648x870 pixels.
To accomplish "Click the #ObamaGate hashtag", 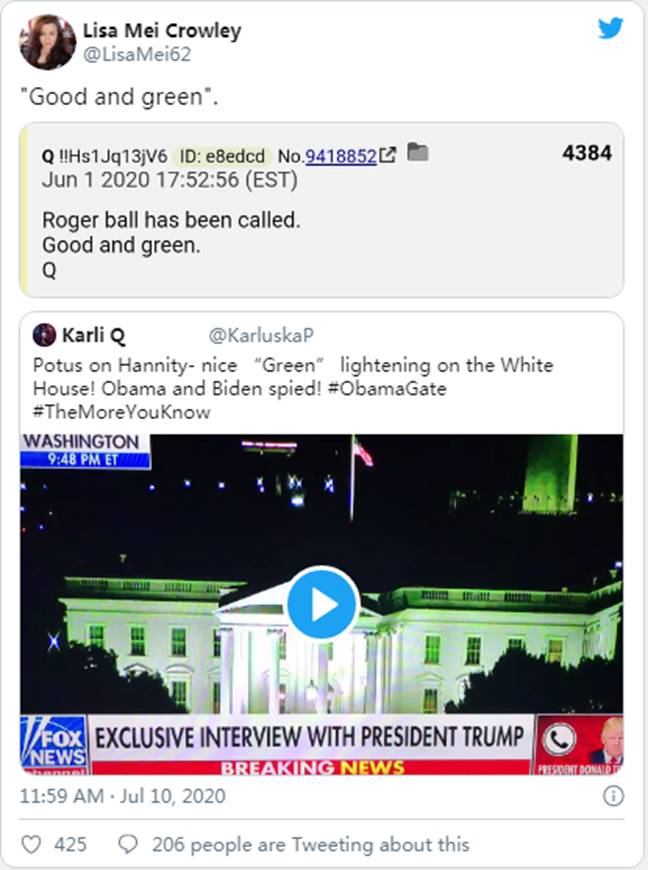I will (387, 388).
